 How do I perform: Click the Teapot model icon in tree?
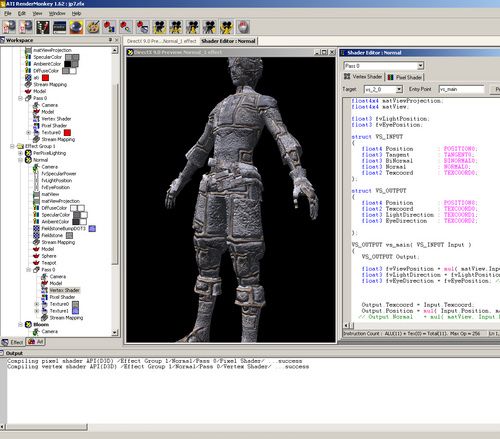click(36, 263)
